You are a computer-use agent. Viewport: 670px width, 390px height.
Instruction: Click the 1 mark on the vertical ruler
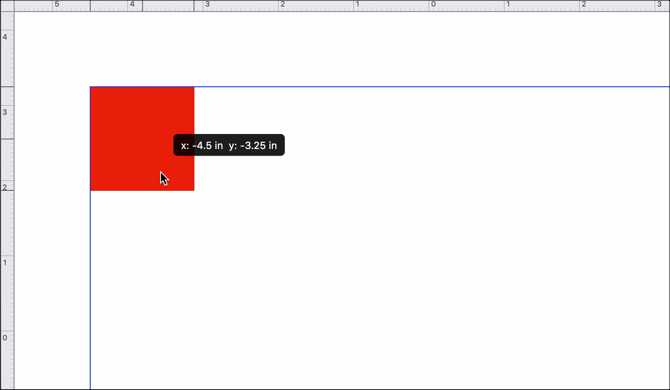(x=5, y=262)
